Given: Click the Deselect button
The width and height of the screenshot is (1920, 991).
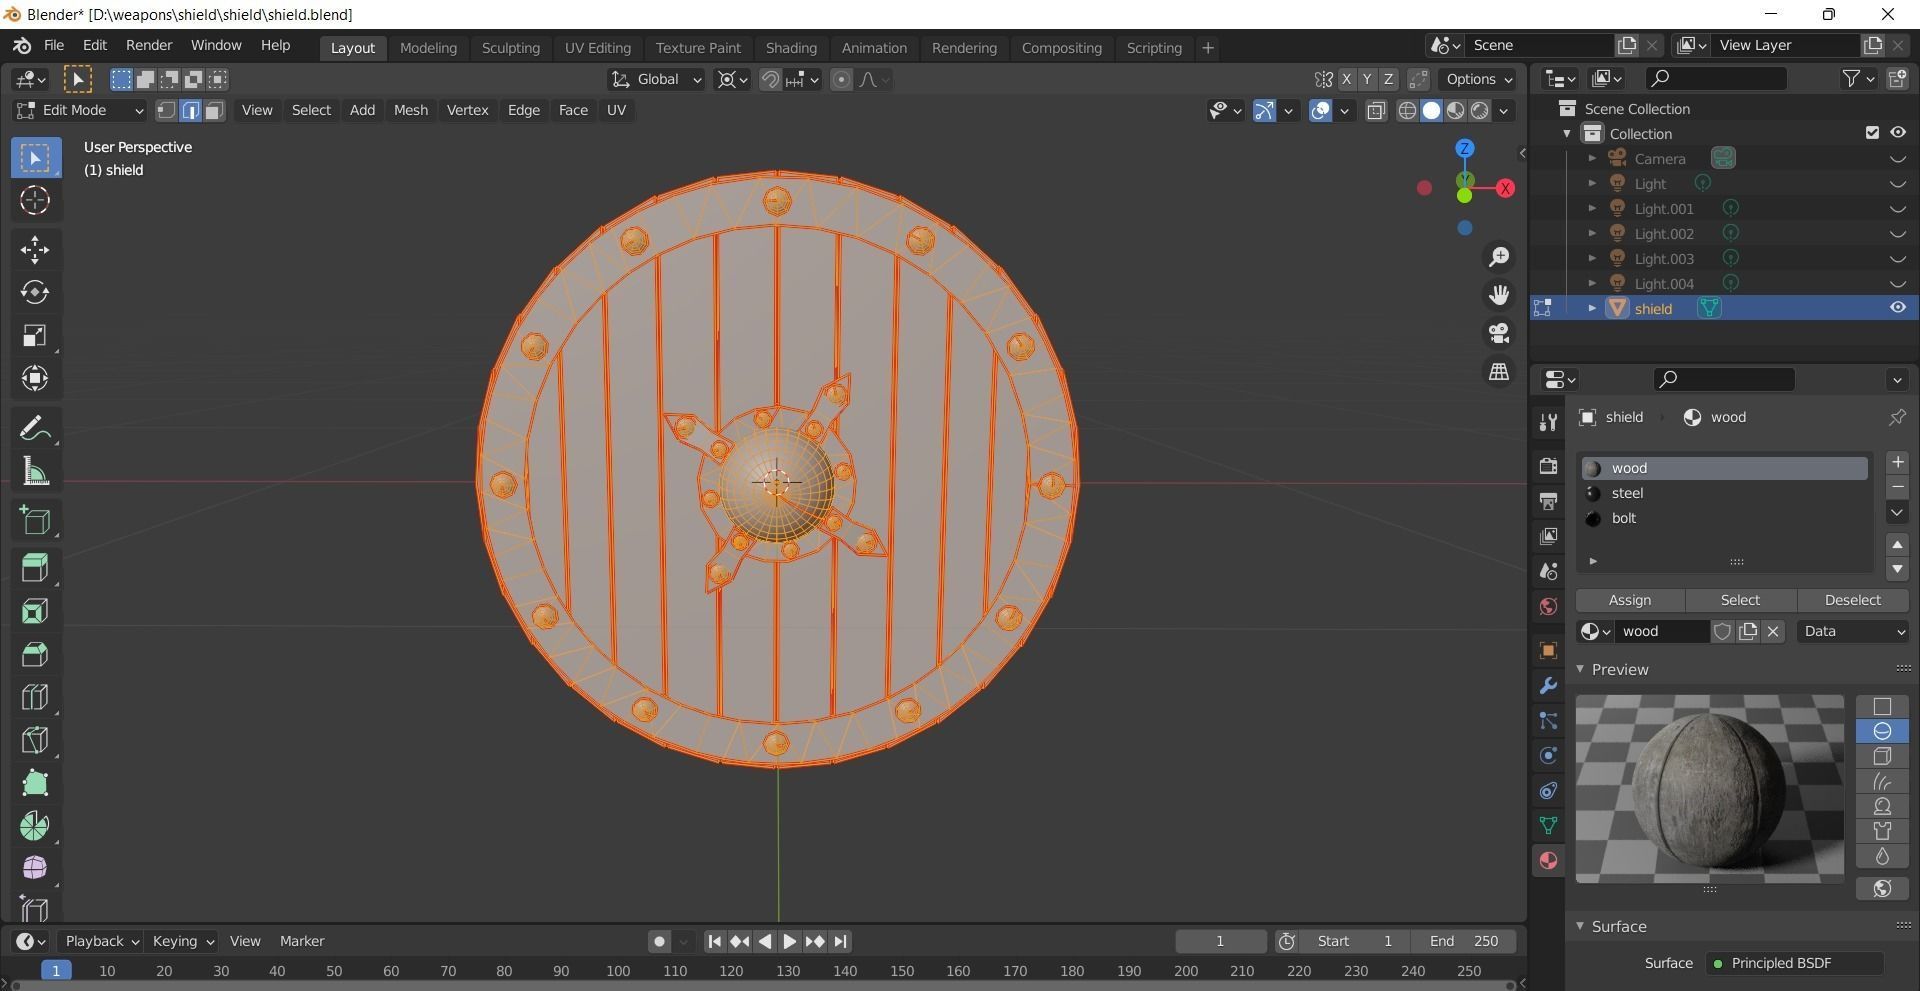Looking at the screenshot, I should [1852, 600].
